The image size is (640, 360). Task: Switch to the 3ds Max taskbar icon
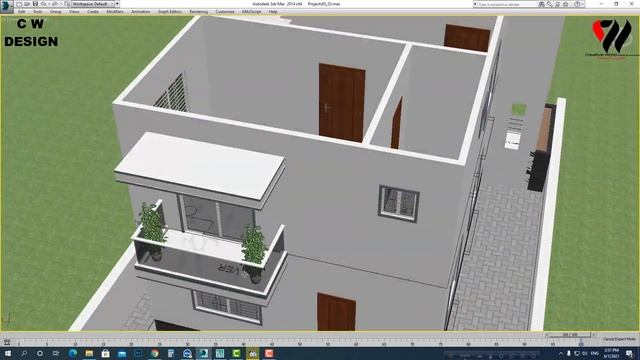(x=204, y=353)
